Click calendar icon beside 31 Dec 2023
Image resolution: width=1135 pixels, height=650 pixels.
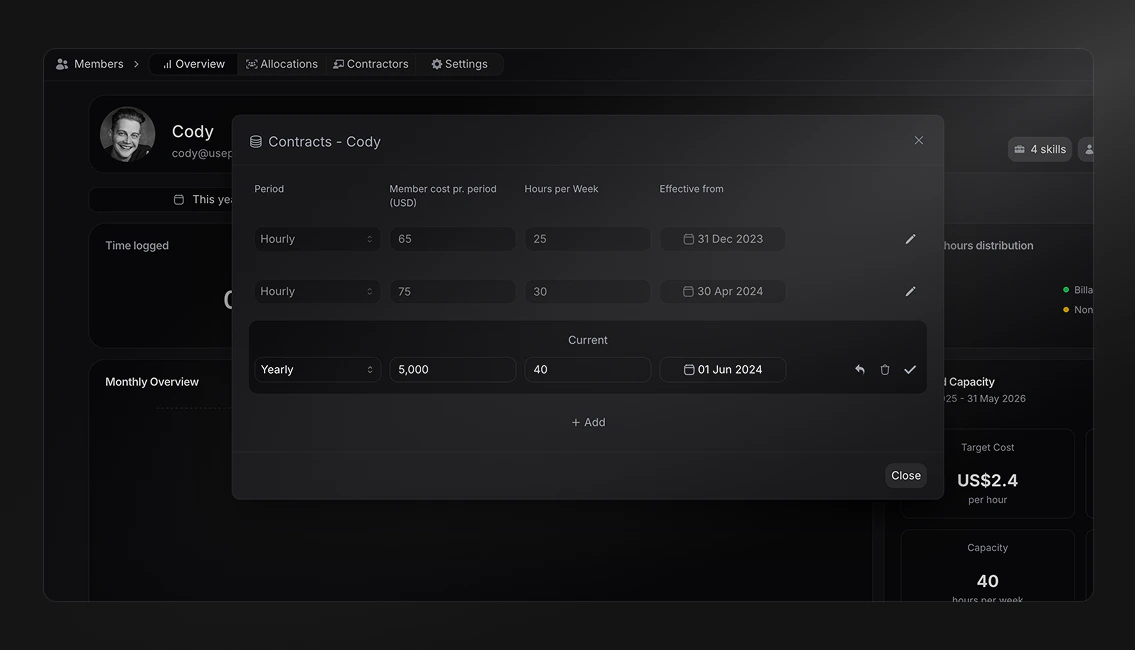pyautogui.click(x=689, y=239)
